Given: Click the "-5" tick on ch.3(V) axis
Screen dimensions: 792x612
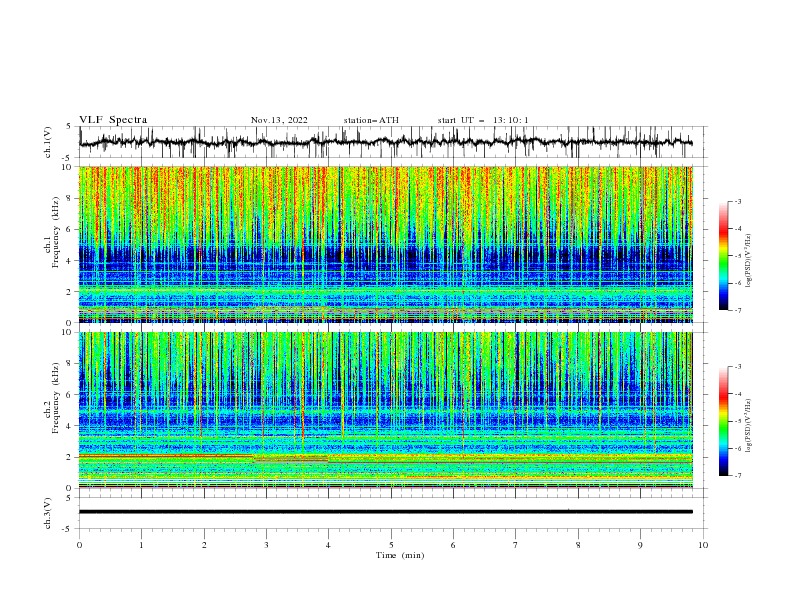Looking at the screenshot, I should coord(68,529).
